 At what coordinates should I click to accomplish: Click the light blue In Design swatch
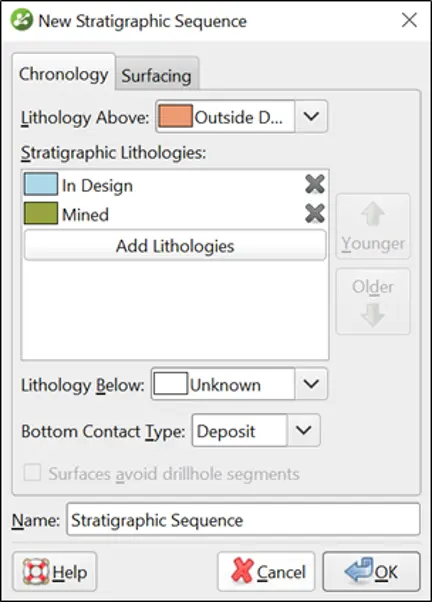41,184
